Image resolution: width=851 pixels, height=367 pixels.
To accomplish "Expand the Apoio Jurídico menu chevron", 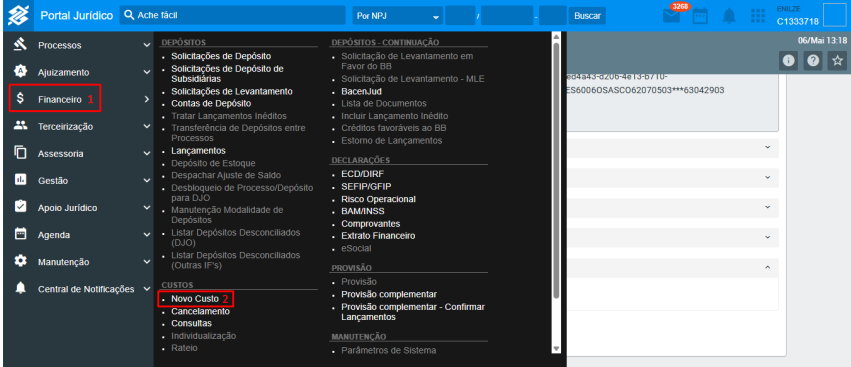I will click(x=146, y=207).
